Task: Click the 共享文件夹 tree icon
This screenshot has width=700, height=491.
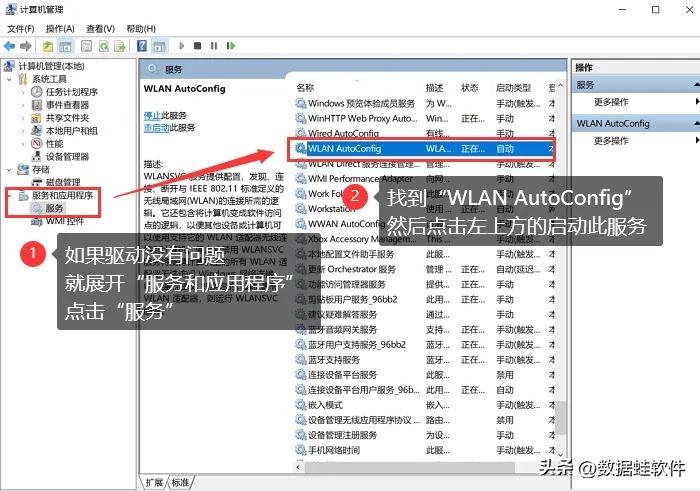Action: pos(37,118)
